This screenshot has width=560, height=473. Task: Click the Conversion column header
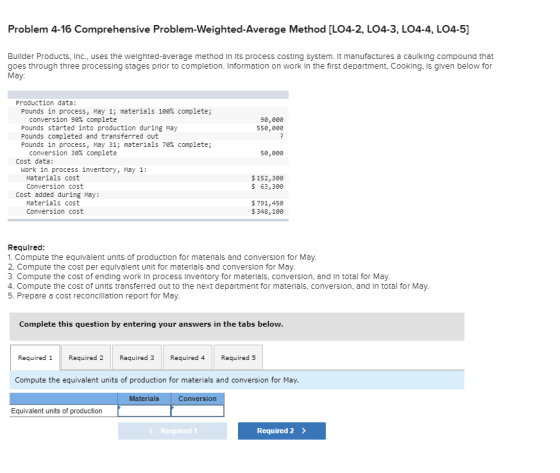(198, 399)
